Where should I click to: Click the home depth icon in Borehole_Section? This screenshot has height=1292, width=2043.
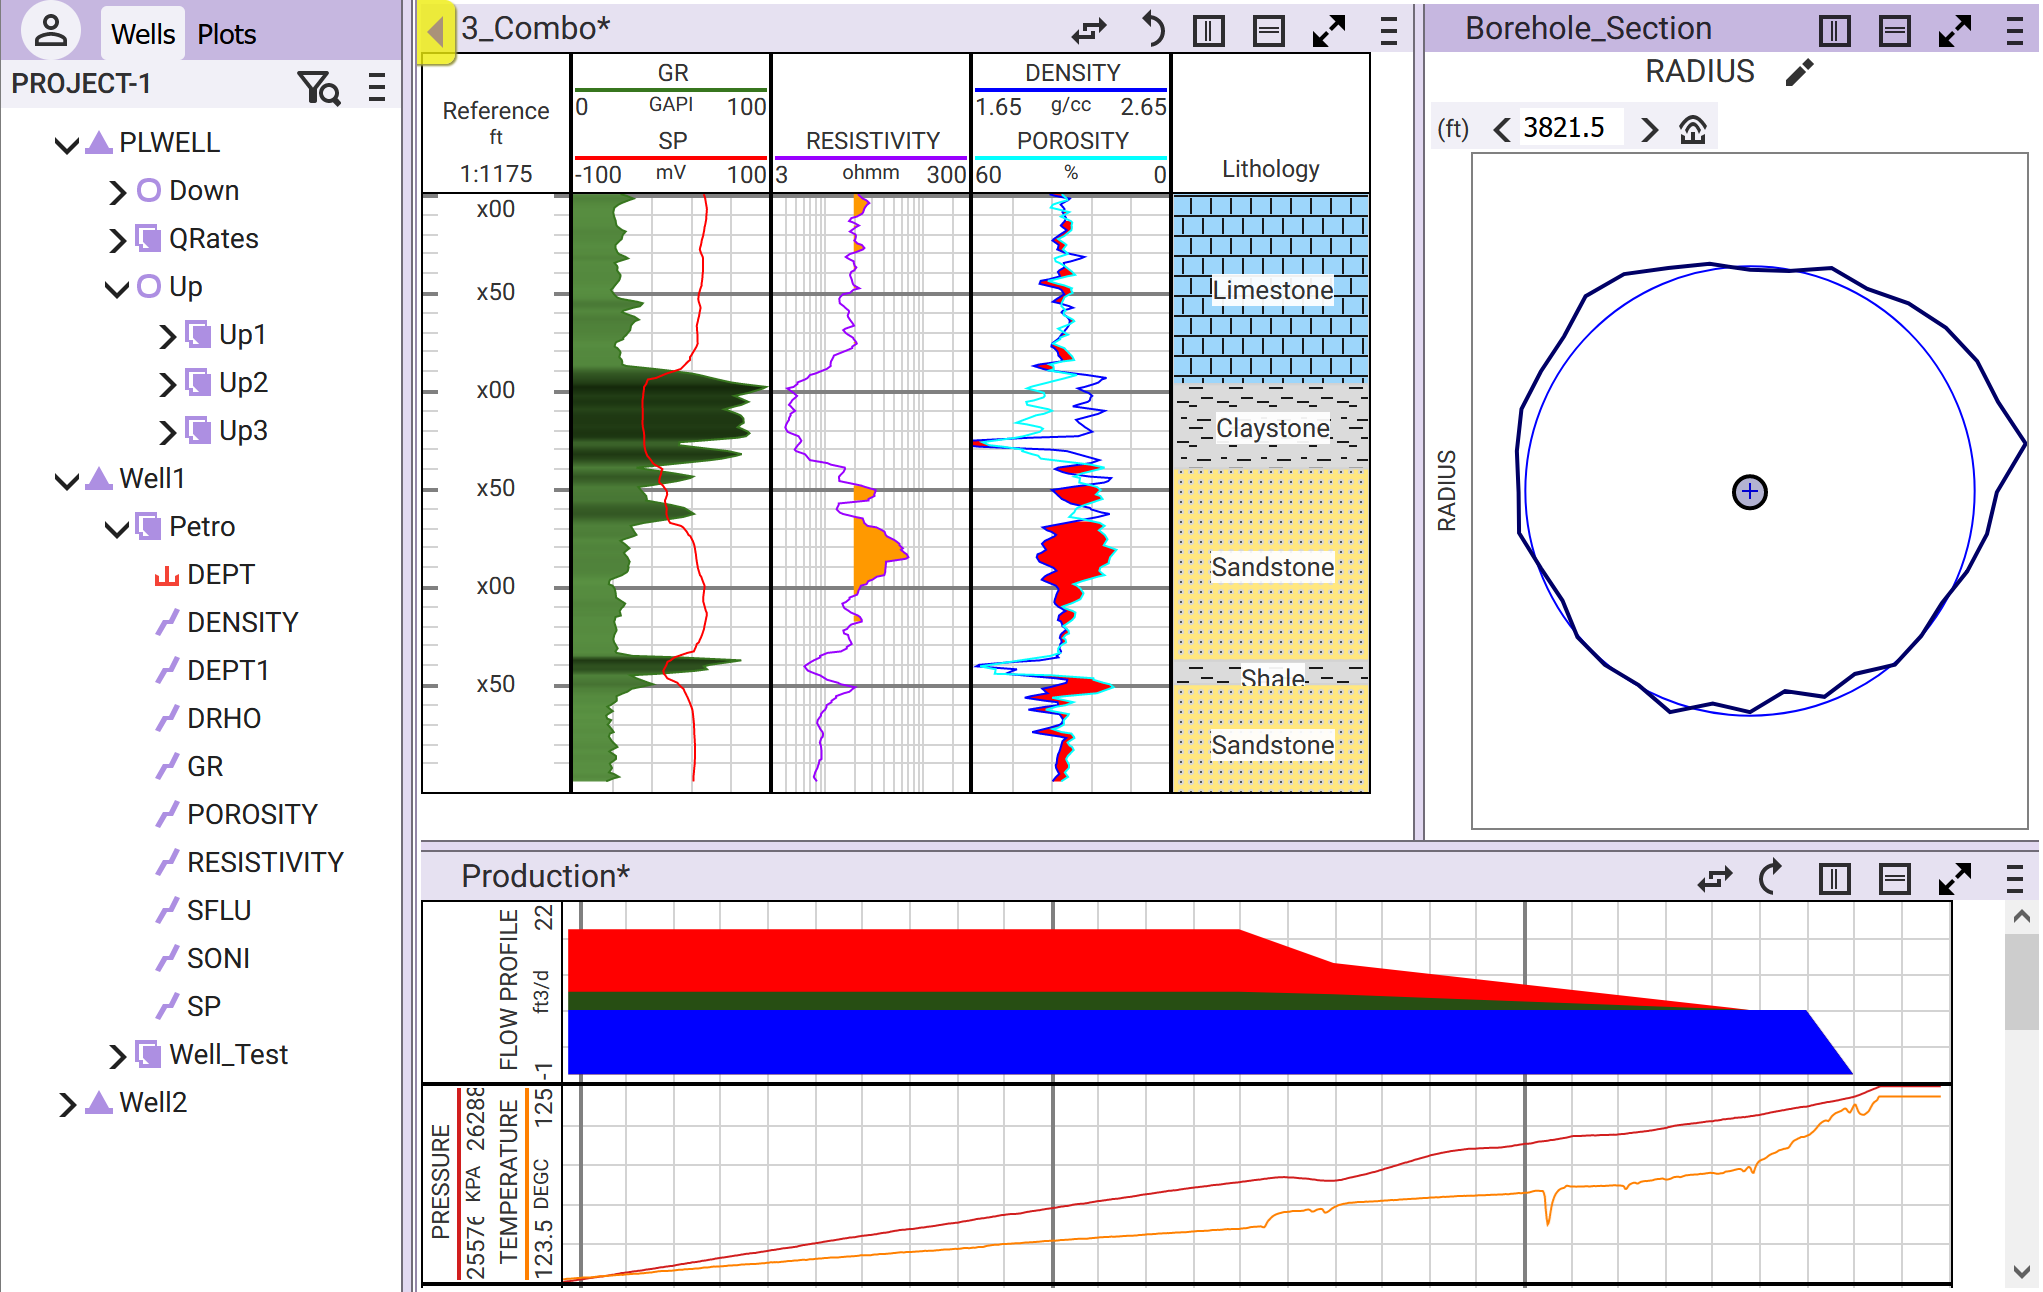point(1693,129)
